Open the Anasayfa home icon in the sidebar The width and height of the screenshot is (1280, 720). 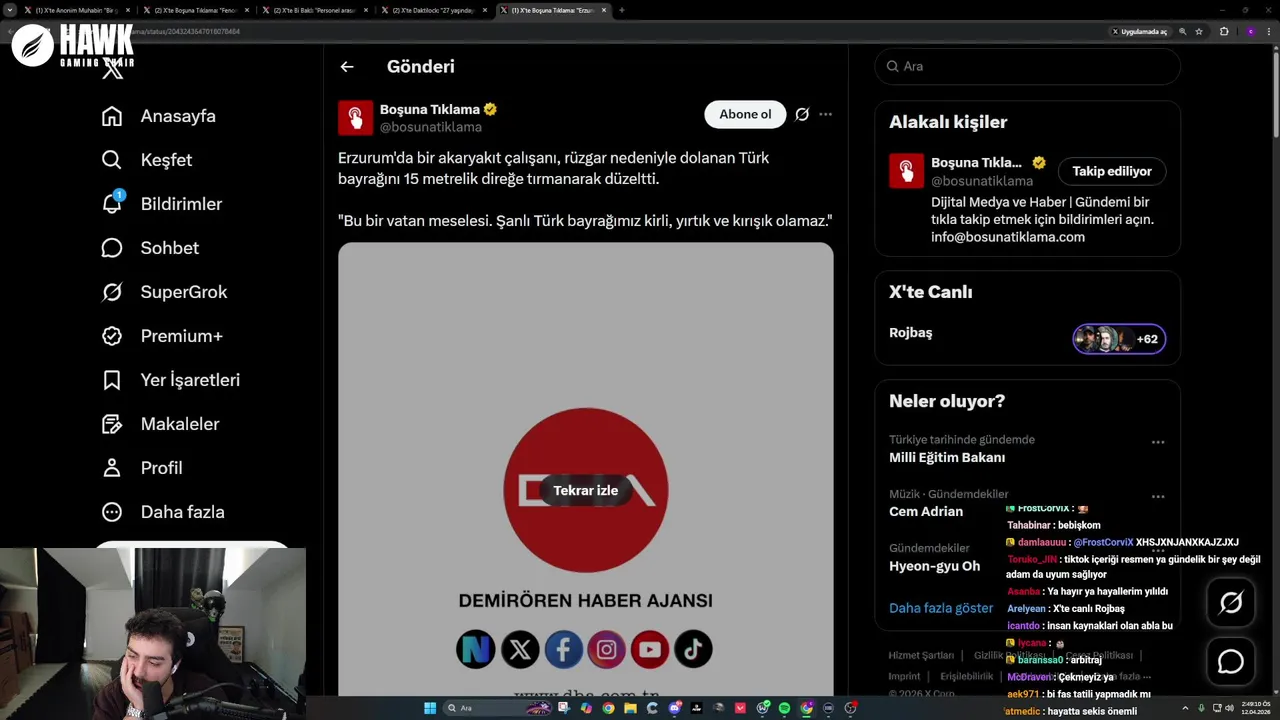[x=112, y=116]
